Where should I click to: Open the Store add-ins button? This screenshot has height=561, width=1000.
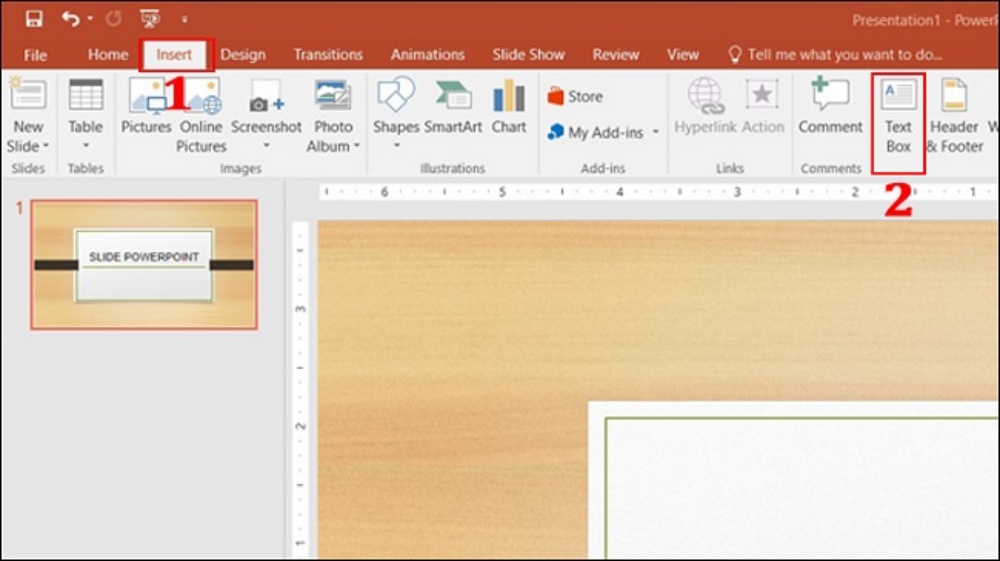tap(575, 97)
